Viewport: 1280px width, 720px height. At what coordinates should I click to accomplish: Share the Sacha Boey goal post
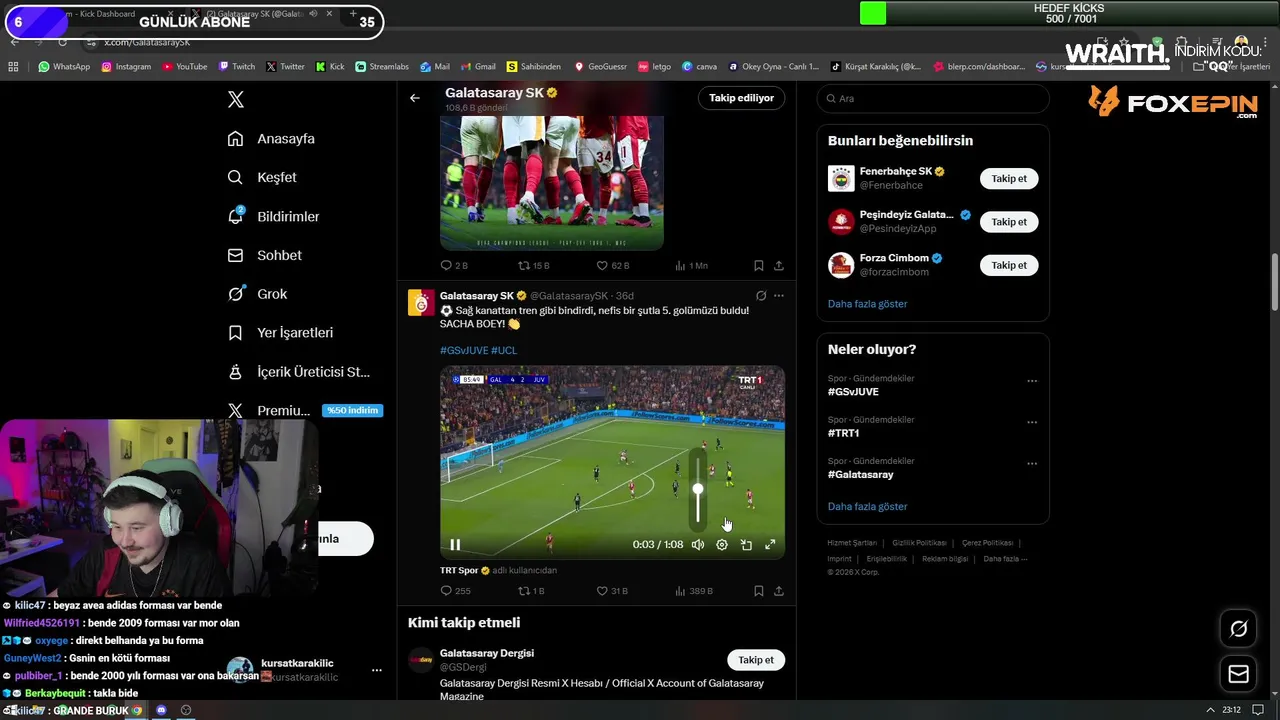pos(779,591)
